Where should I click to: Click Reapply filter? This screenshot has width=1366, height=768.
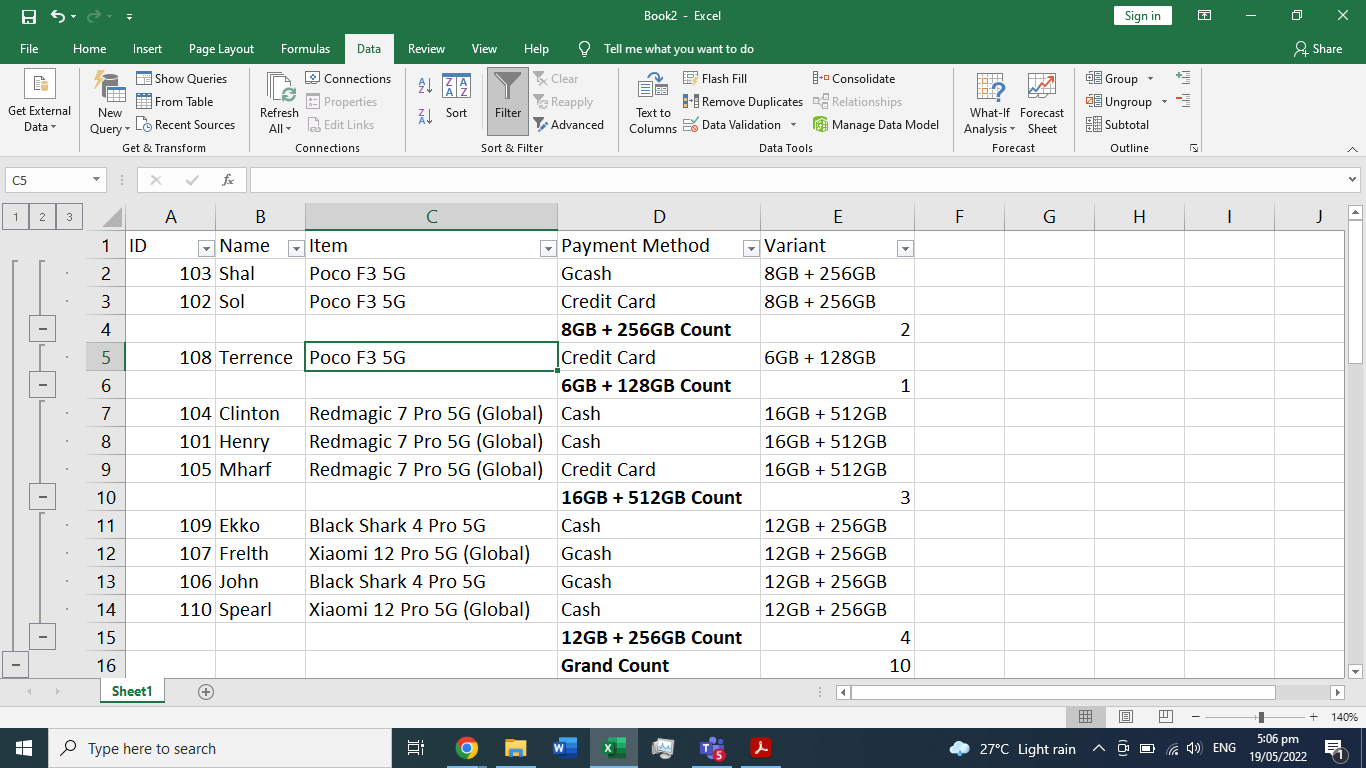[x=563, y=101]
